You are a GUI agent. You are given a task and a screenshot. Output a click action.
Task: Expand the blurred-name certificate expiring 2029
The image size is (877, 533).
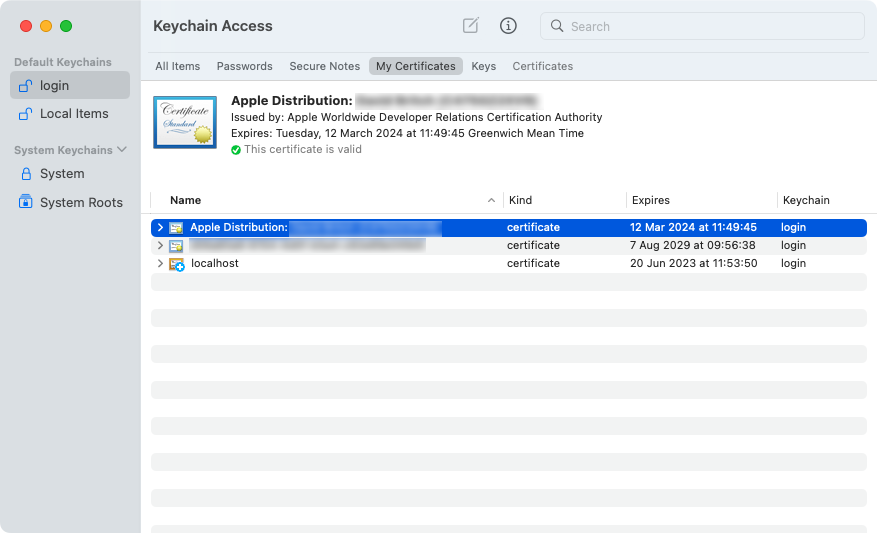coord(160,245)
